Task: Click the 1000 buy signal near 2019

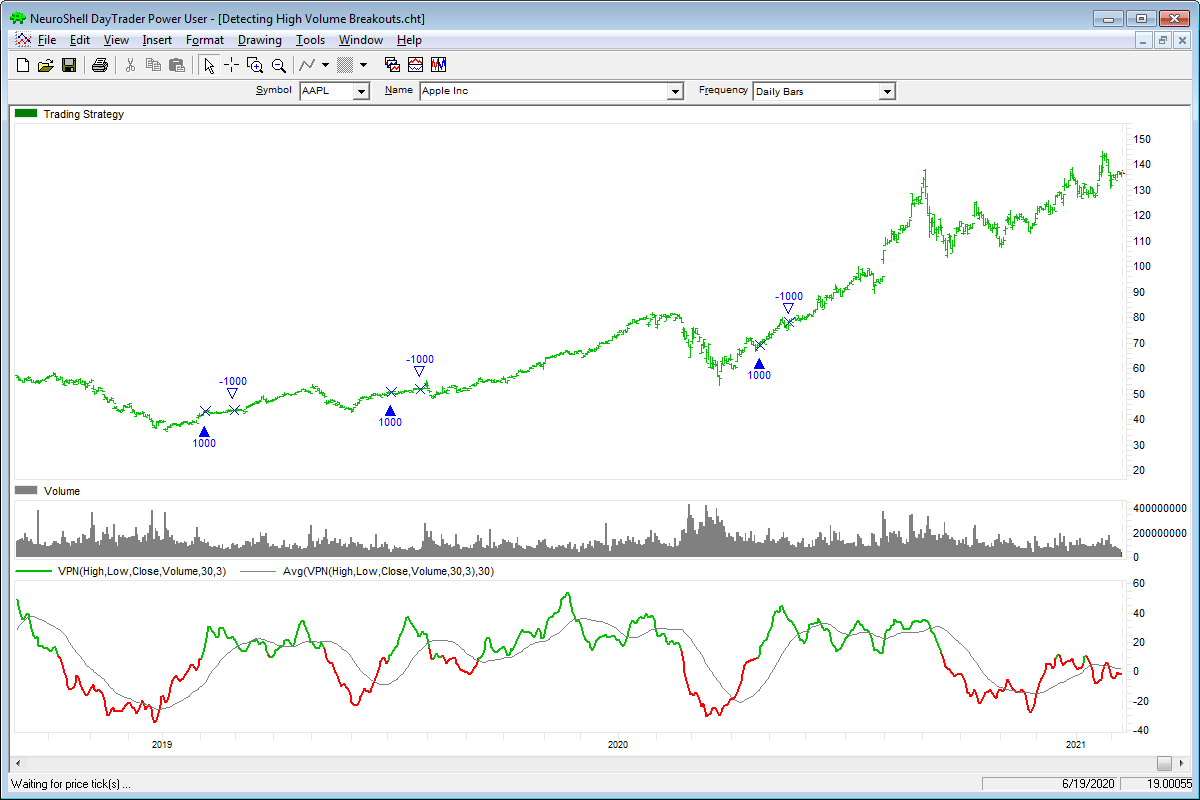Action: 204,432
